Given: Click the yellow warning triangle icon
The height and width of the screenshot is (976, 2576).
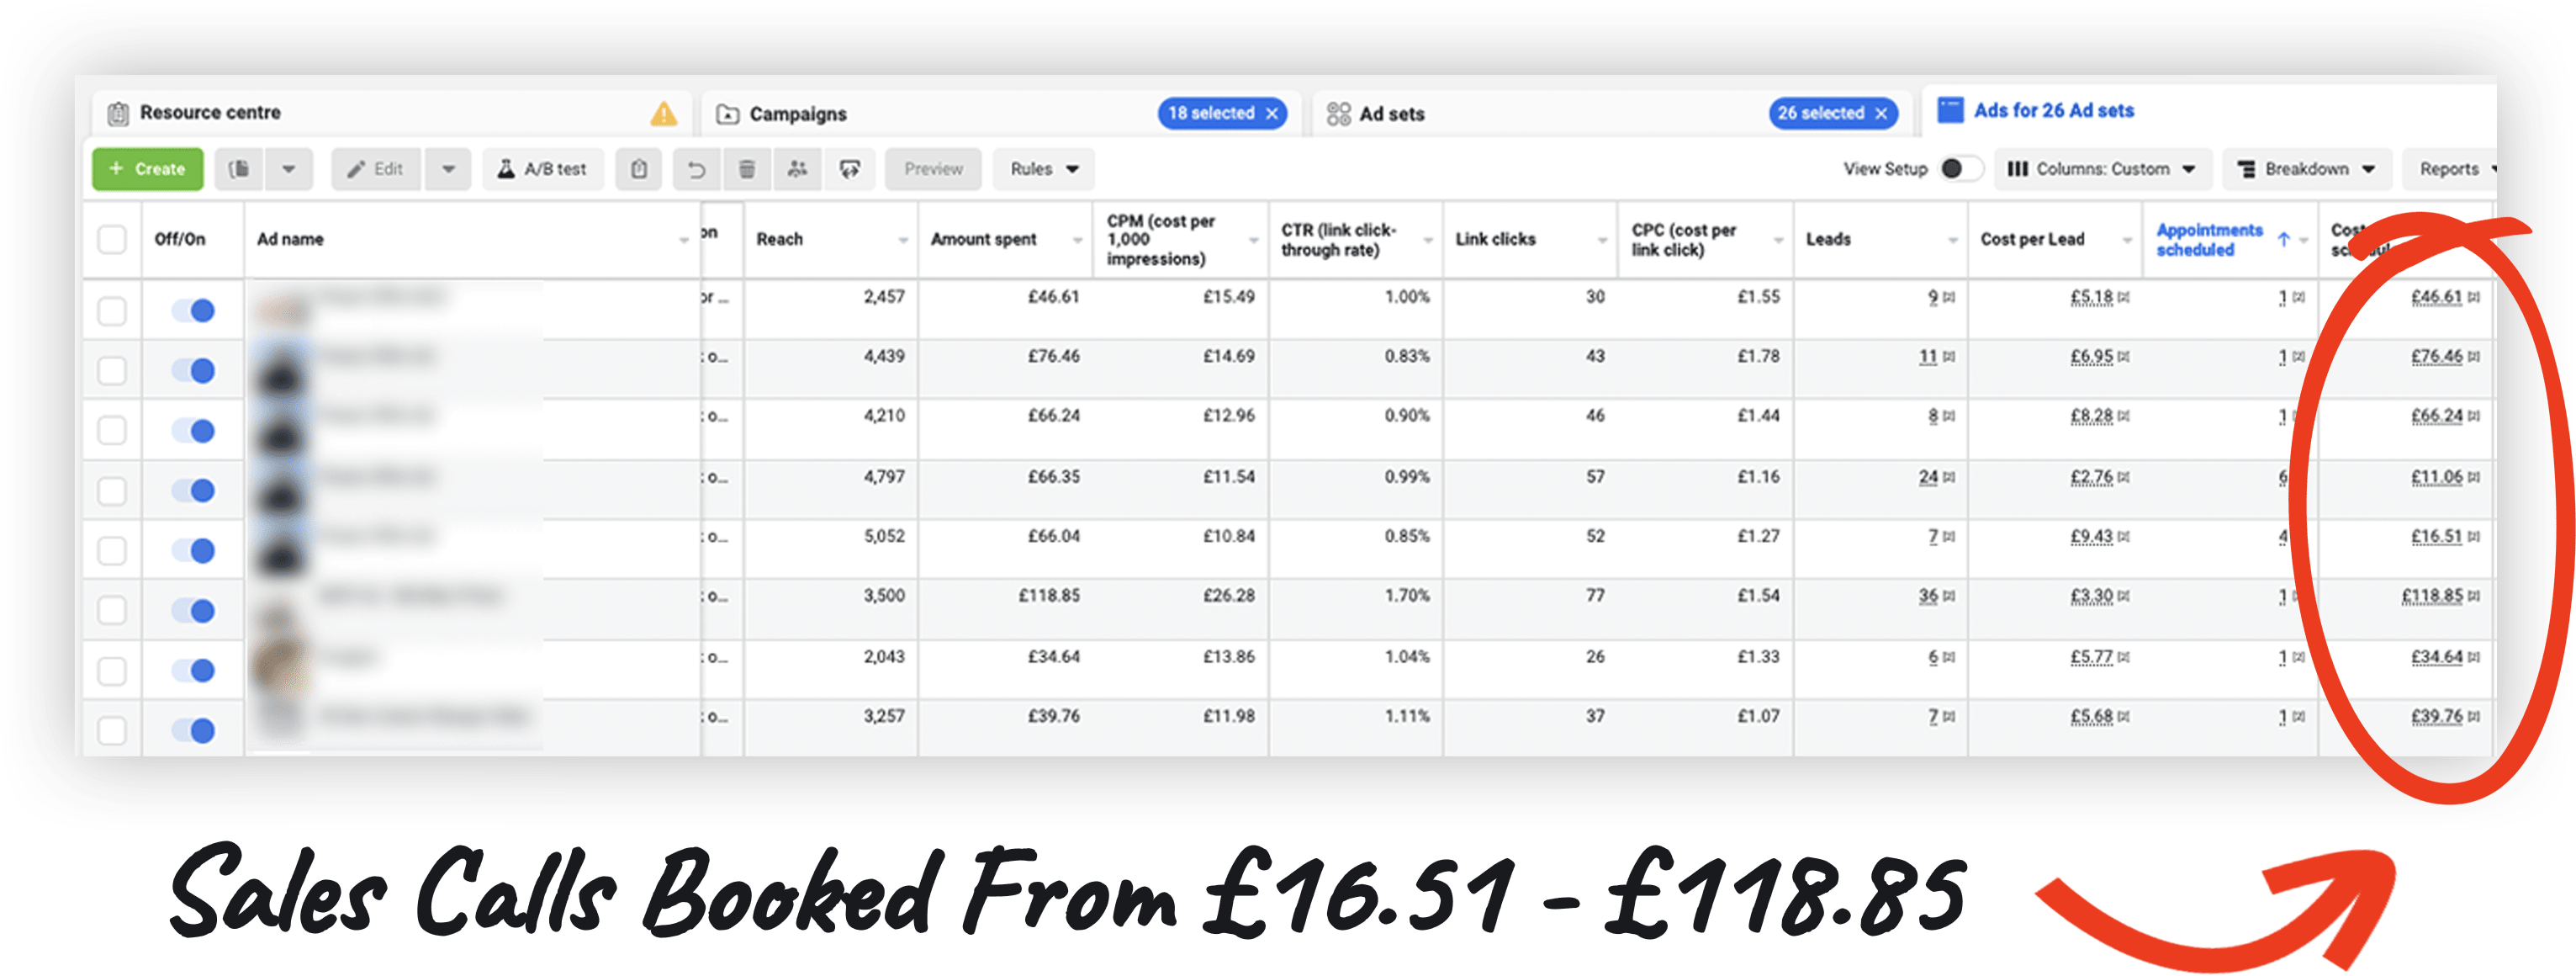Looking at the screenshot, I should pos(663,114).
